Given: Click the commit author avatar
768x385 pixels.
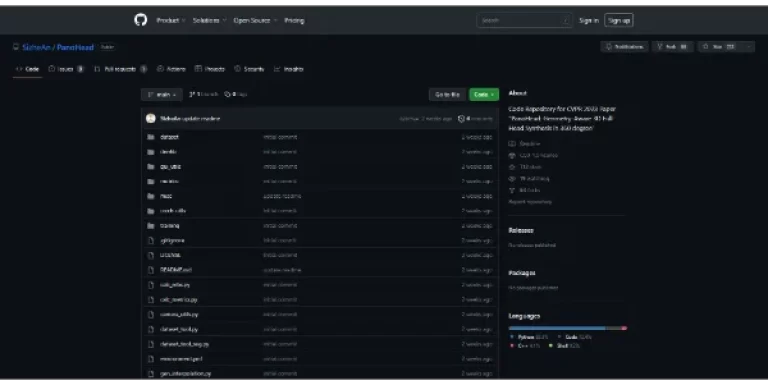Looking at the screenshot, I should coord(151,119).
